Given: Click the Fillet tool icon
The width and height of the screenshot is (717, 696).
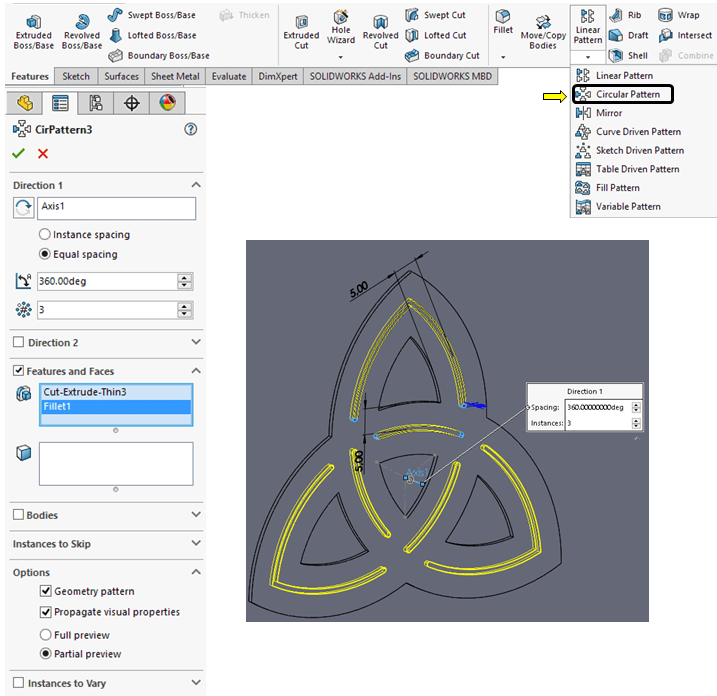Looking at the screenshot, I should coord(503,22).
